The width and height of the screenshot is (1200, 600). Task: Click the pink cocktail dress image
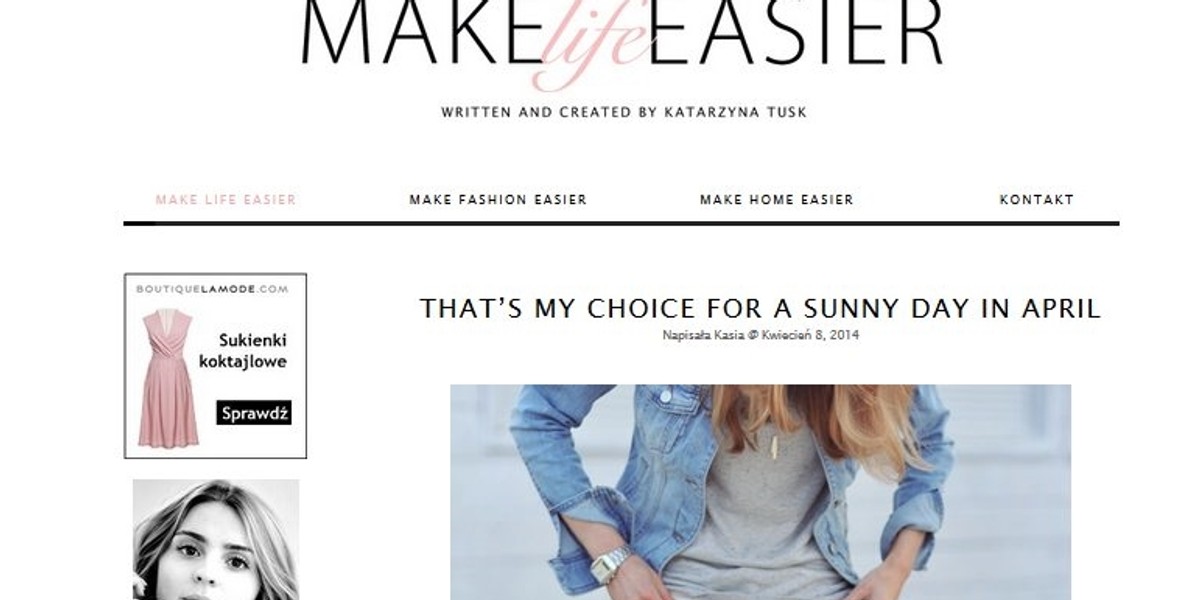pyautogui.click(x=170, y=377)
